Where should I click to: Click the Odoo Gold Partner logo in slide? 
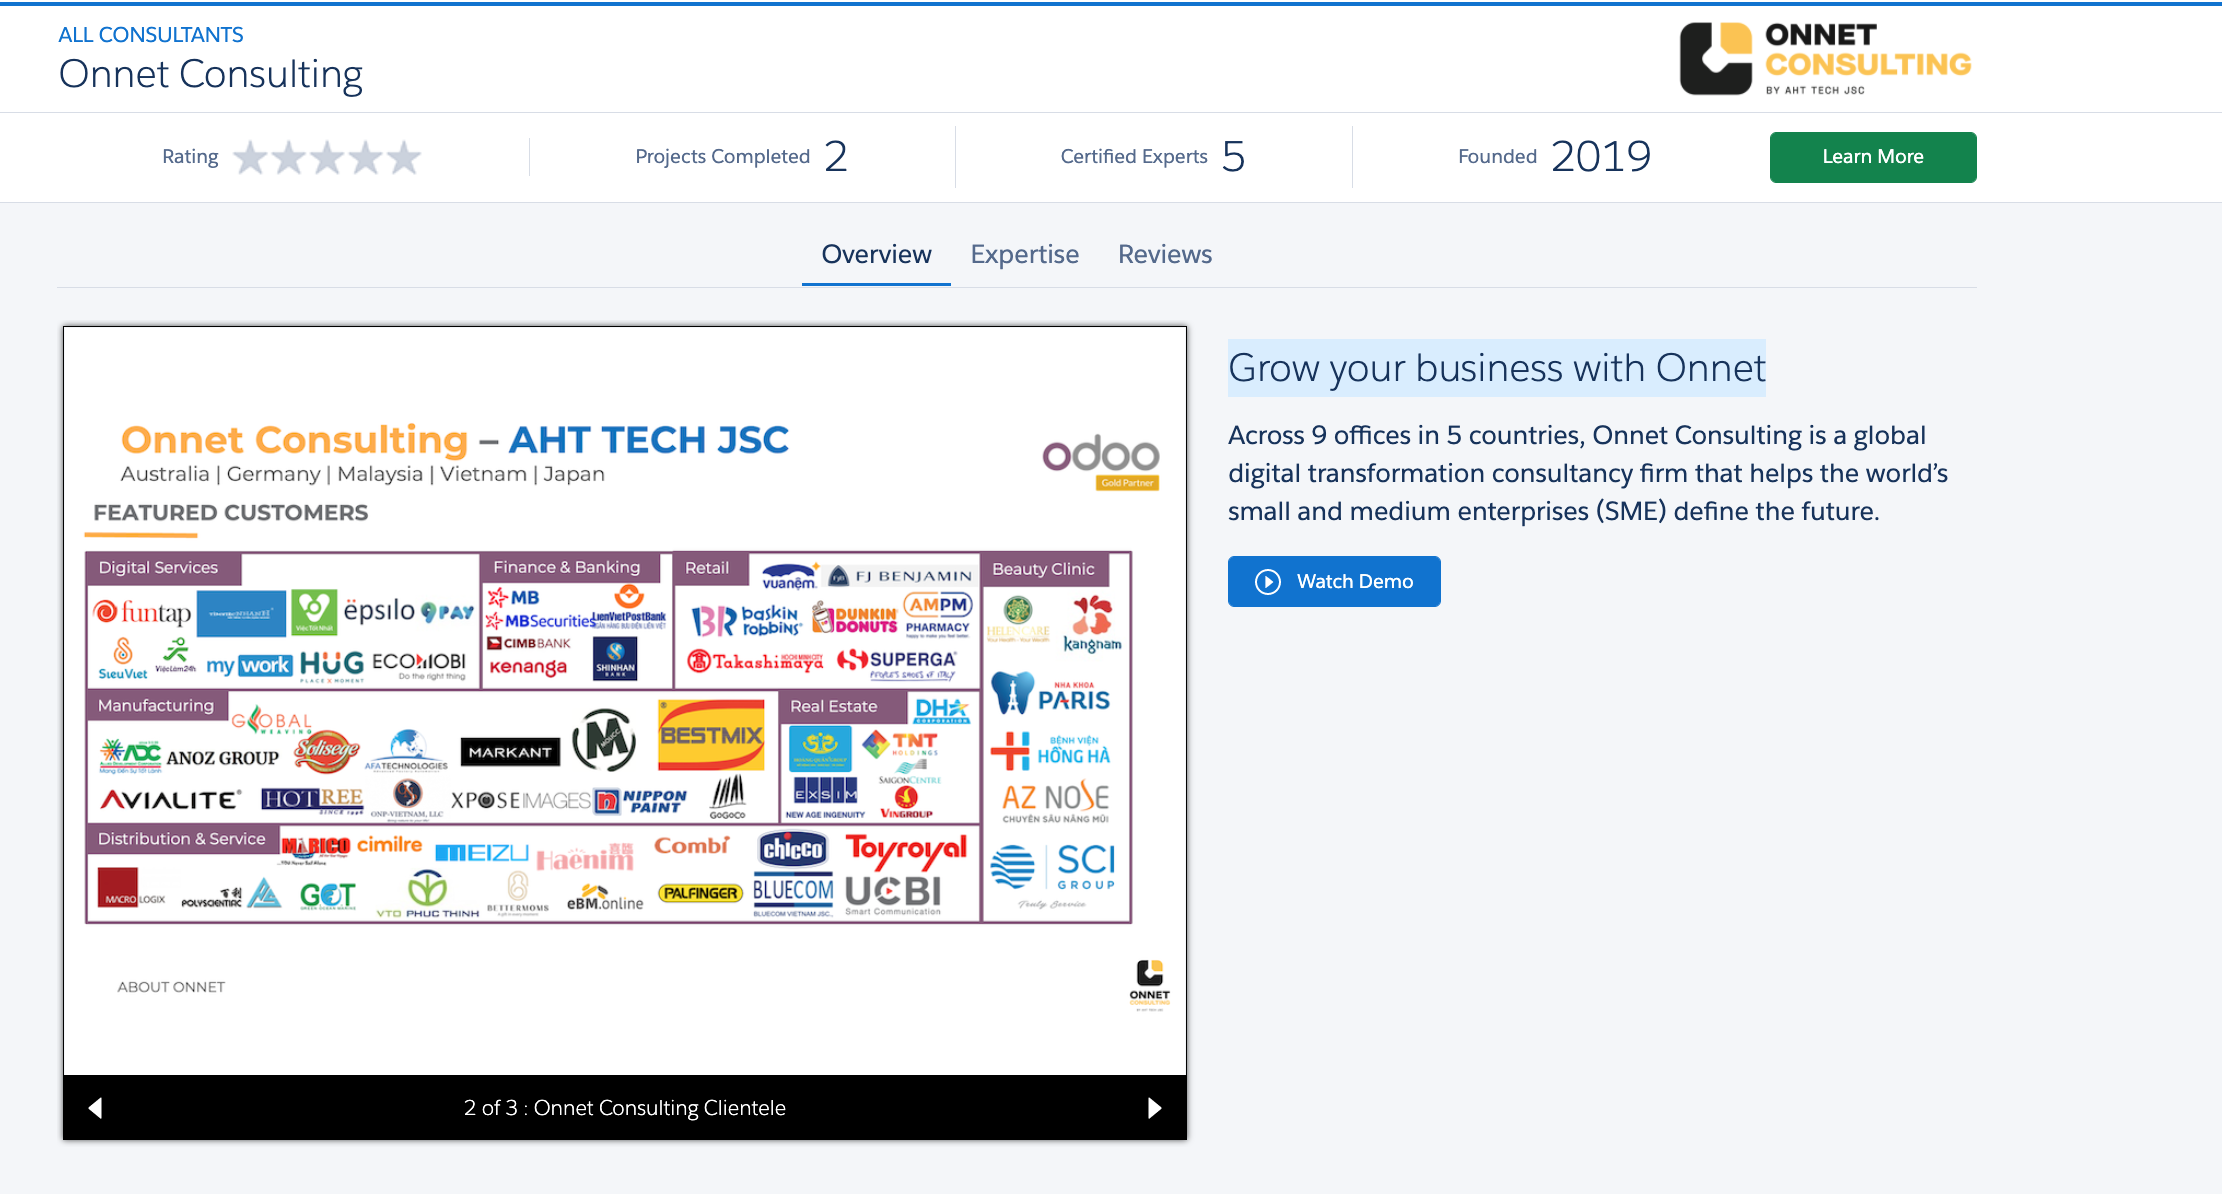(x=1101, y=461)
